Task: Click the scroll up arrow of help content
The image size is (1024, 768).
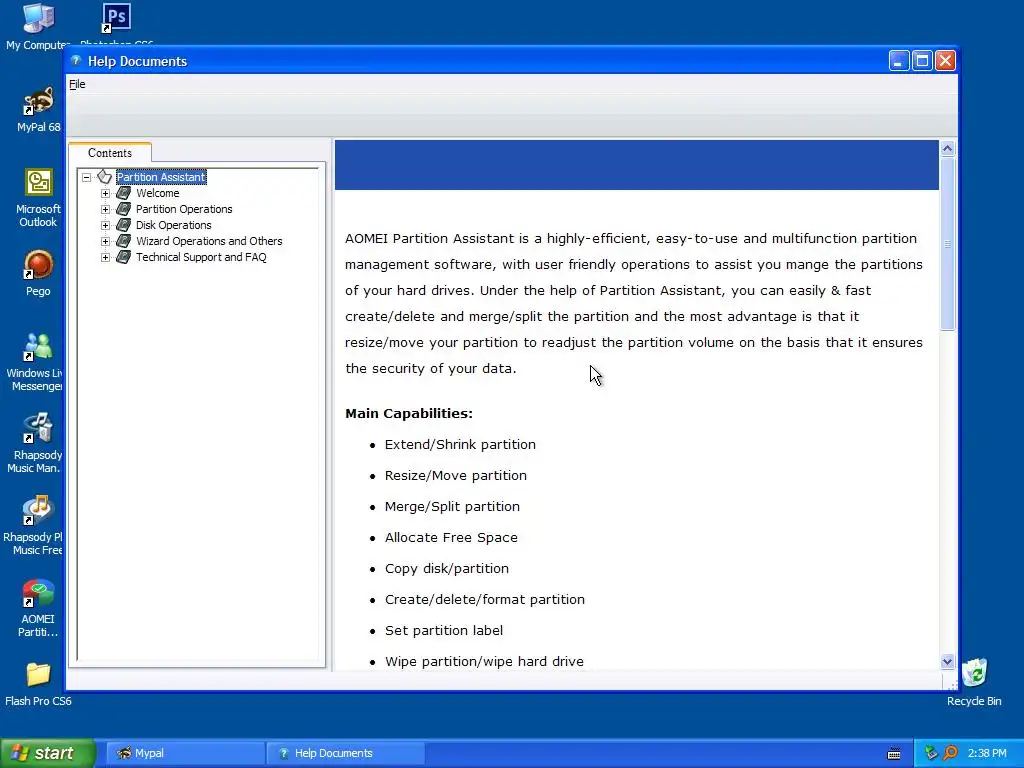Action: click(948, 148)
